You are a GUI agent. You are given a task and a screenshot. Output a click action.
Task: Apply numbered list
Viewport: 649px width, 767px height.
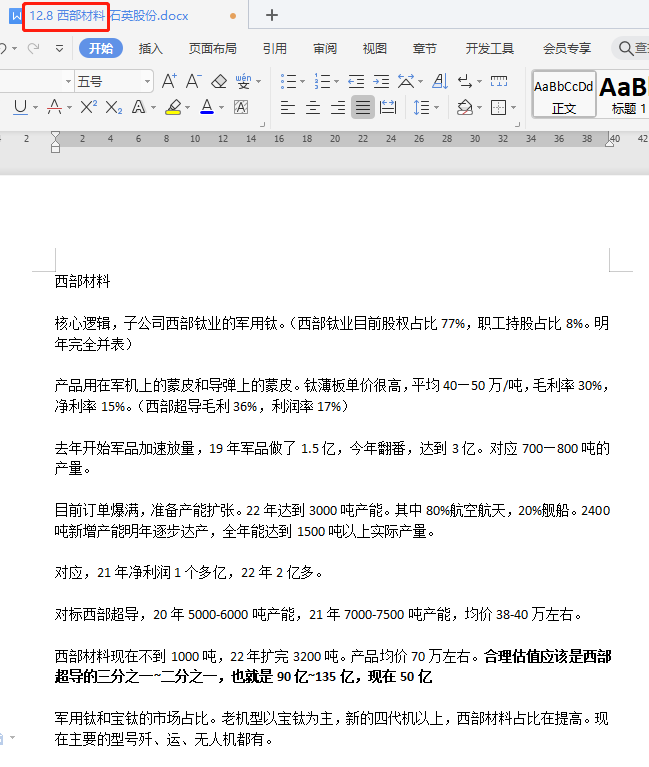point(322,81)
